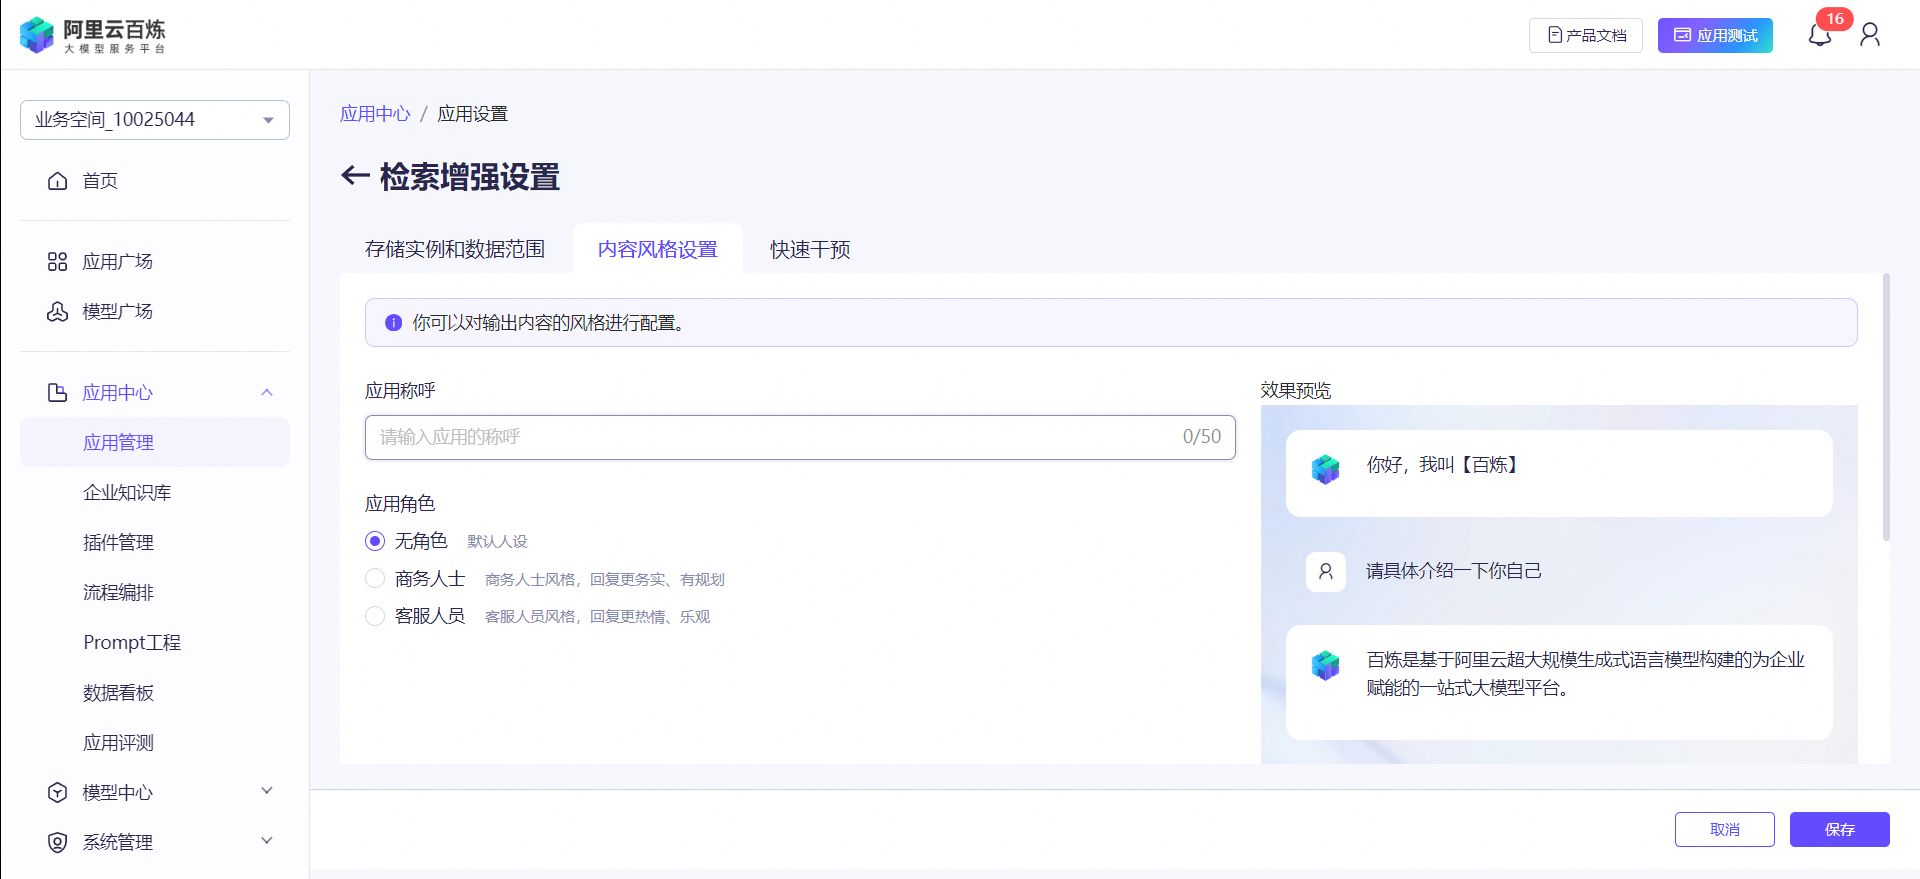Expand the 模型中心 section chevron
Screen dimensions: 1920x879
[x=267, y=791]
